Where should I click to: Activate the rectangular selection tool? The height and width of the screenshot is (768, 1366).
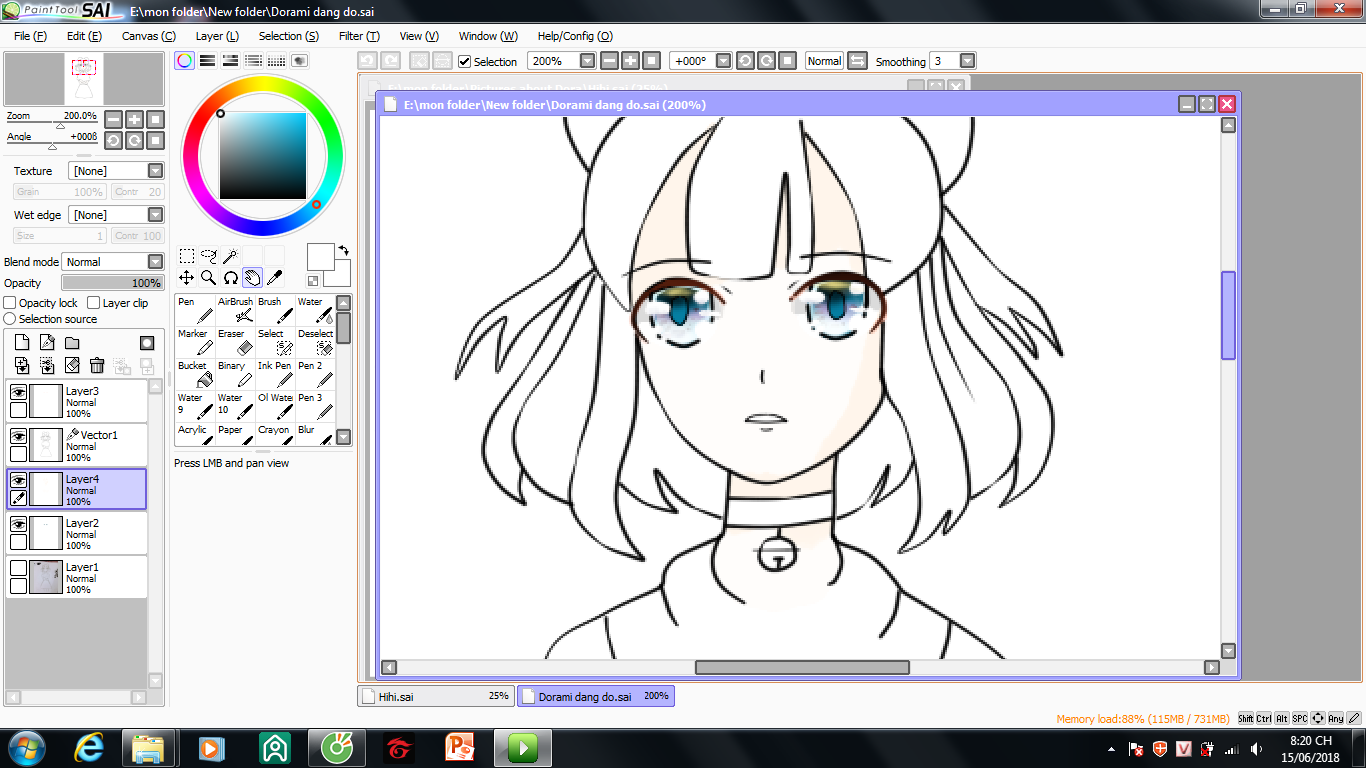click(187, 256)
